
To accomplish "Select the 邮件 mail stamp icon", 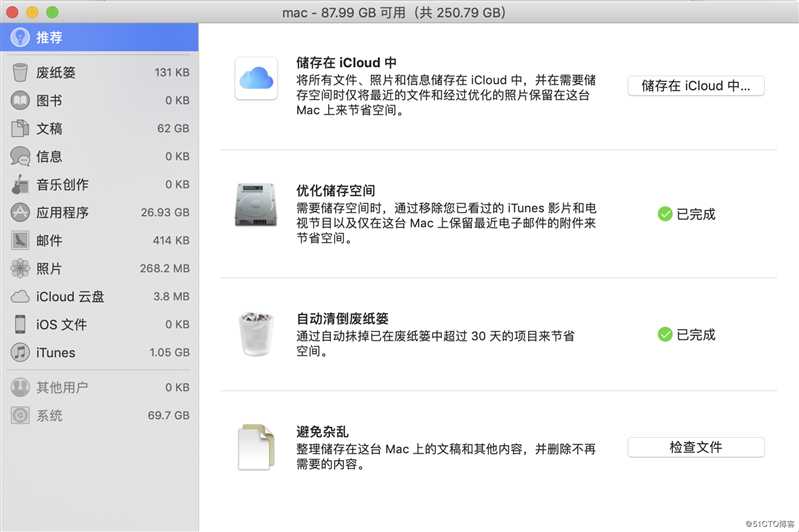I will (20, 240).
